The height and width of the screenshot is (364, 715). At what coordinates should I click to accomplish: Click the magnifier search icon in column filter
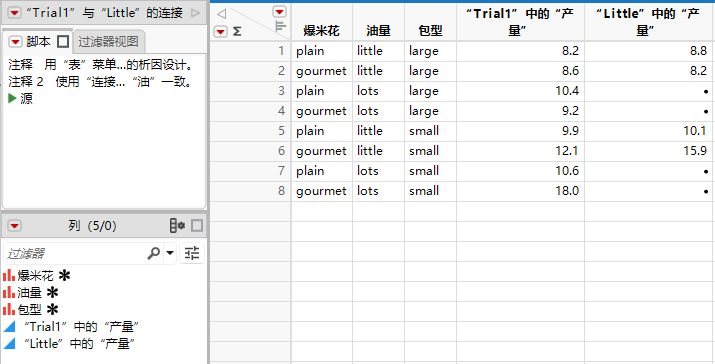tap(154, 253)
